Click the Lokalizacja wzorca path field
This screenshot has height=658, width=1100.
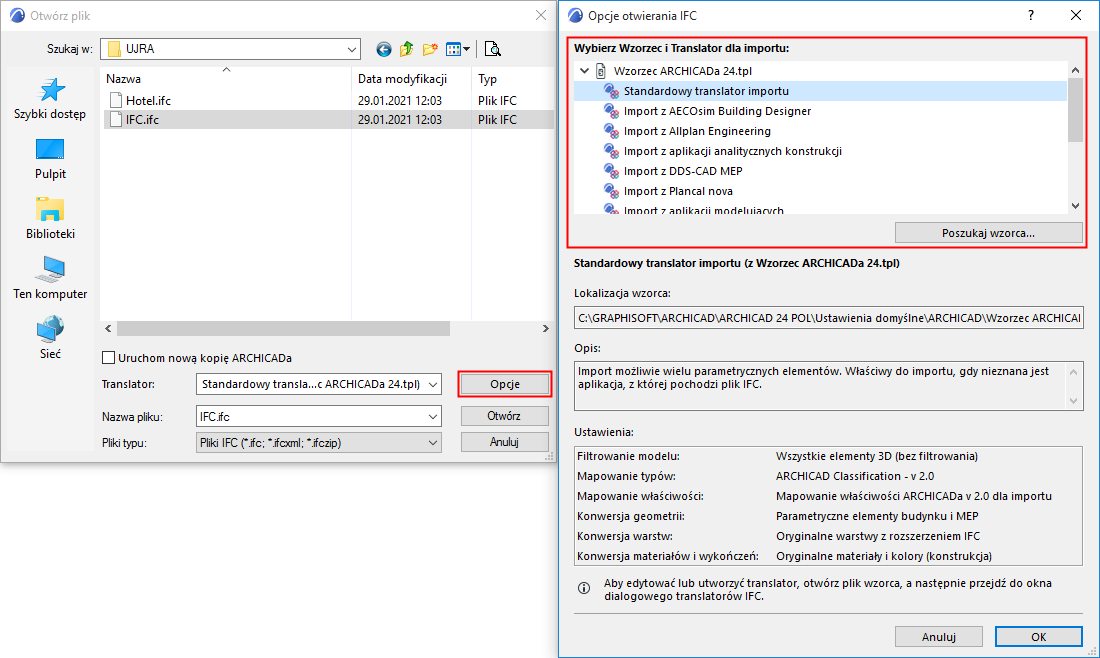click(829, 318)
